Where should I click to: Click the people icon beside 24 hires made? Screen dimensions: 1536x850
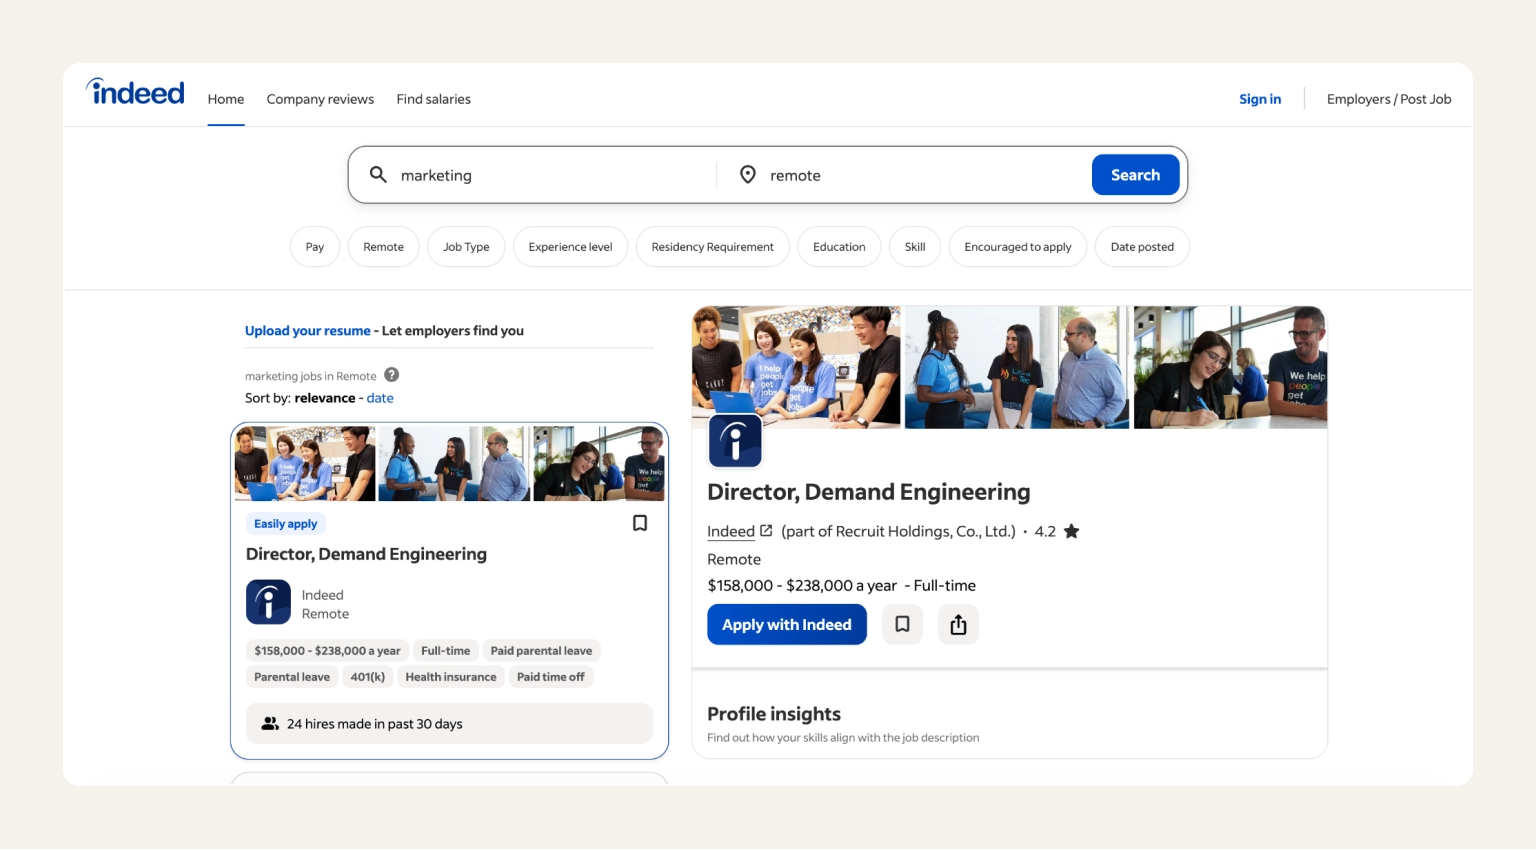[270, 723]
